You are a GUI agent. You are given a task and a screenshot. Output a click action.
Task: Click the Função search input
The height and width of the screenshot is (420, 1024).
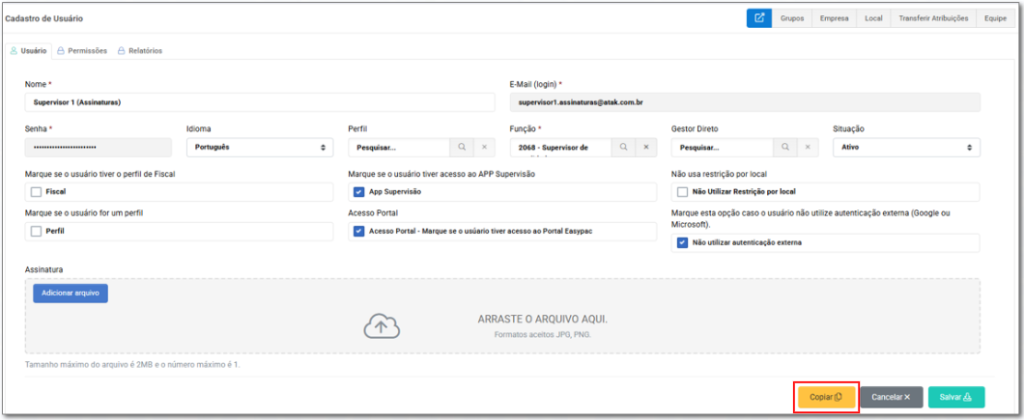tap(560, 148)
